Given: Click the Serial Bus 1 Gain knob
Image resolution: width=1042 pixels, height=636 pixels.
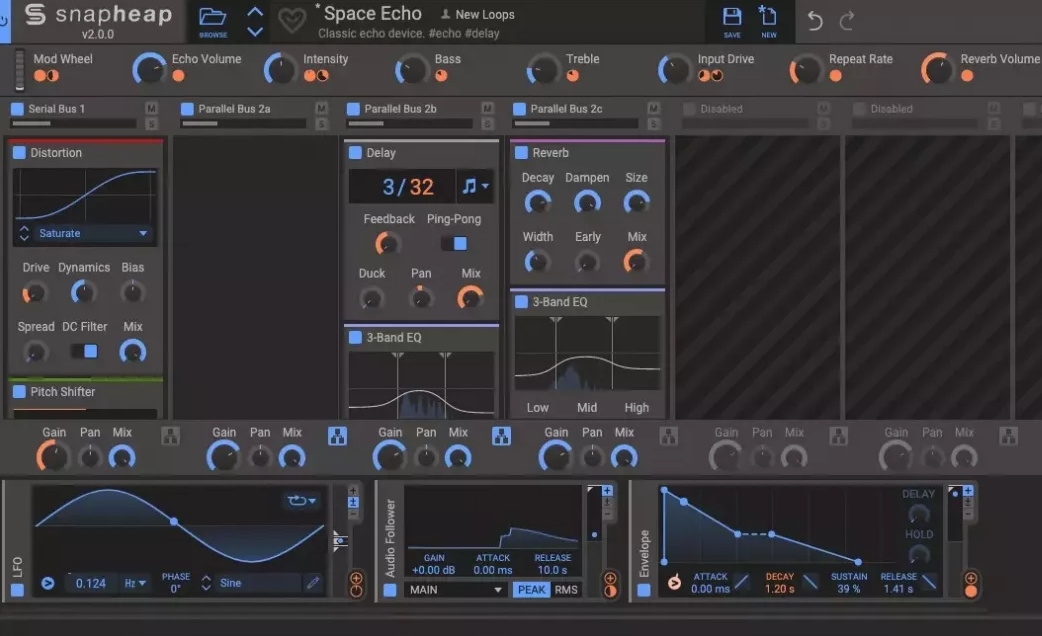Looking at the screenshot, I should point(52,457).
